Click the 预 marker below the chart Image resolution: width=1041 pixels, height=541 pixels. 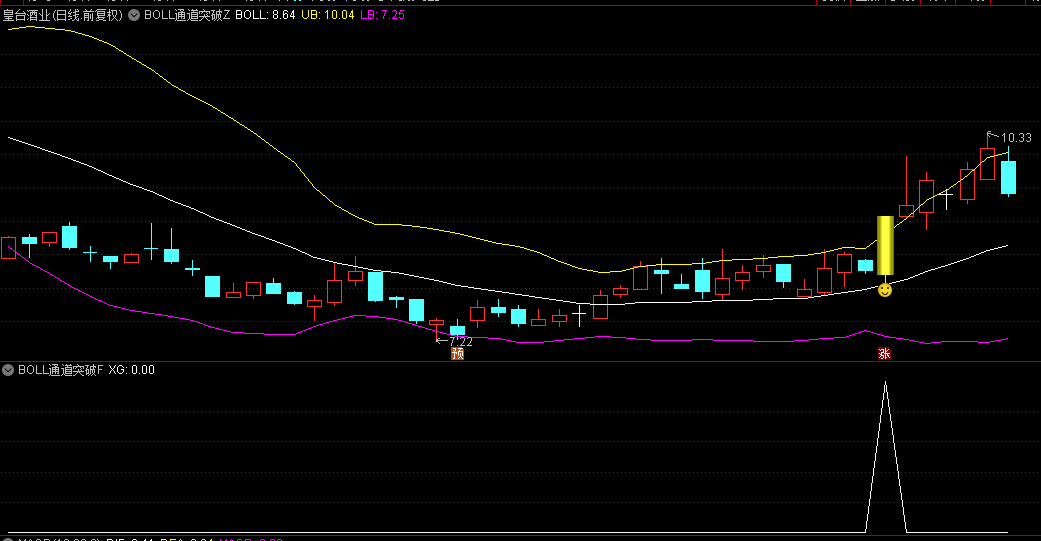pyautogui.click(x=457, y=354)
